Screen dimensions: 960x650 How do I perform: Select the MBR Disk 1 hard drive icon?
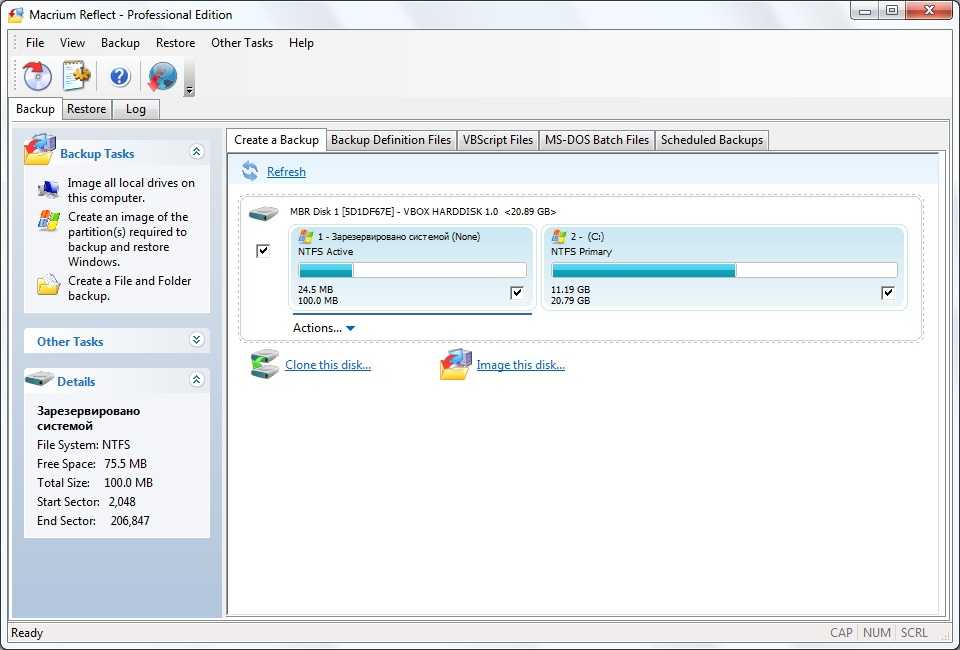pos(263,213)
